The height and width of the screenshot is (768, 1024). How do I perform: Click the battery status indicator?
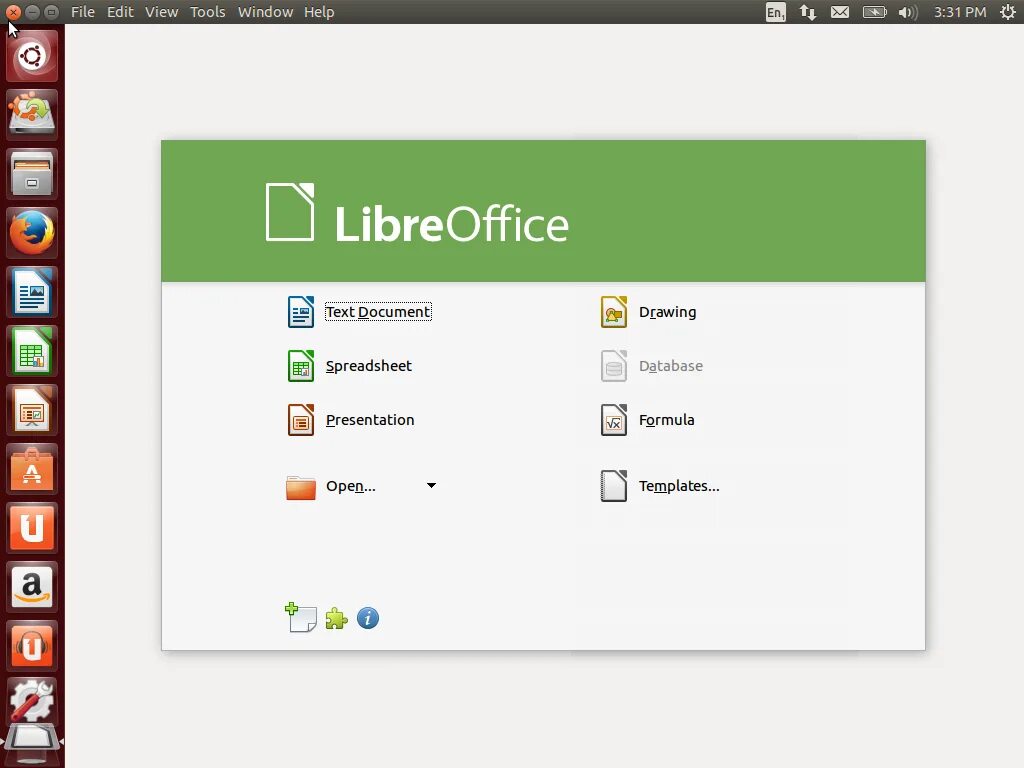tap(874, 12)
